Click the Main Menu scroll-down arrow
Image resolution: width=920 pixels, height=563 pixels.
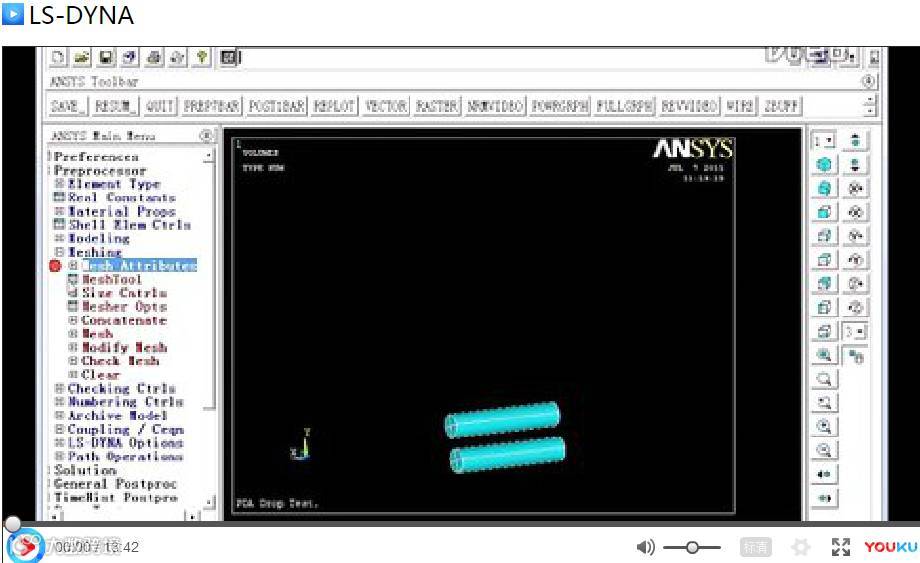coord(209,502)
